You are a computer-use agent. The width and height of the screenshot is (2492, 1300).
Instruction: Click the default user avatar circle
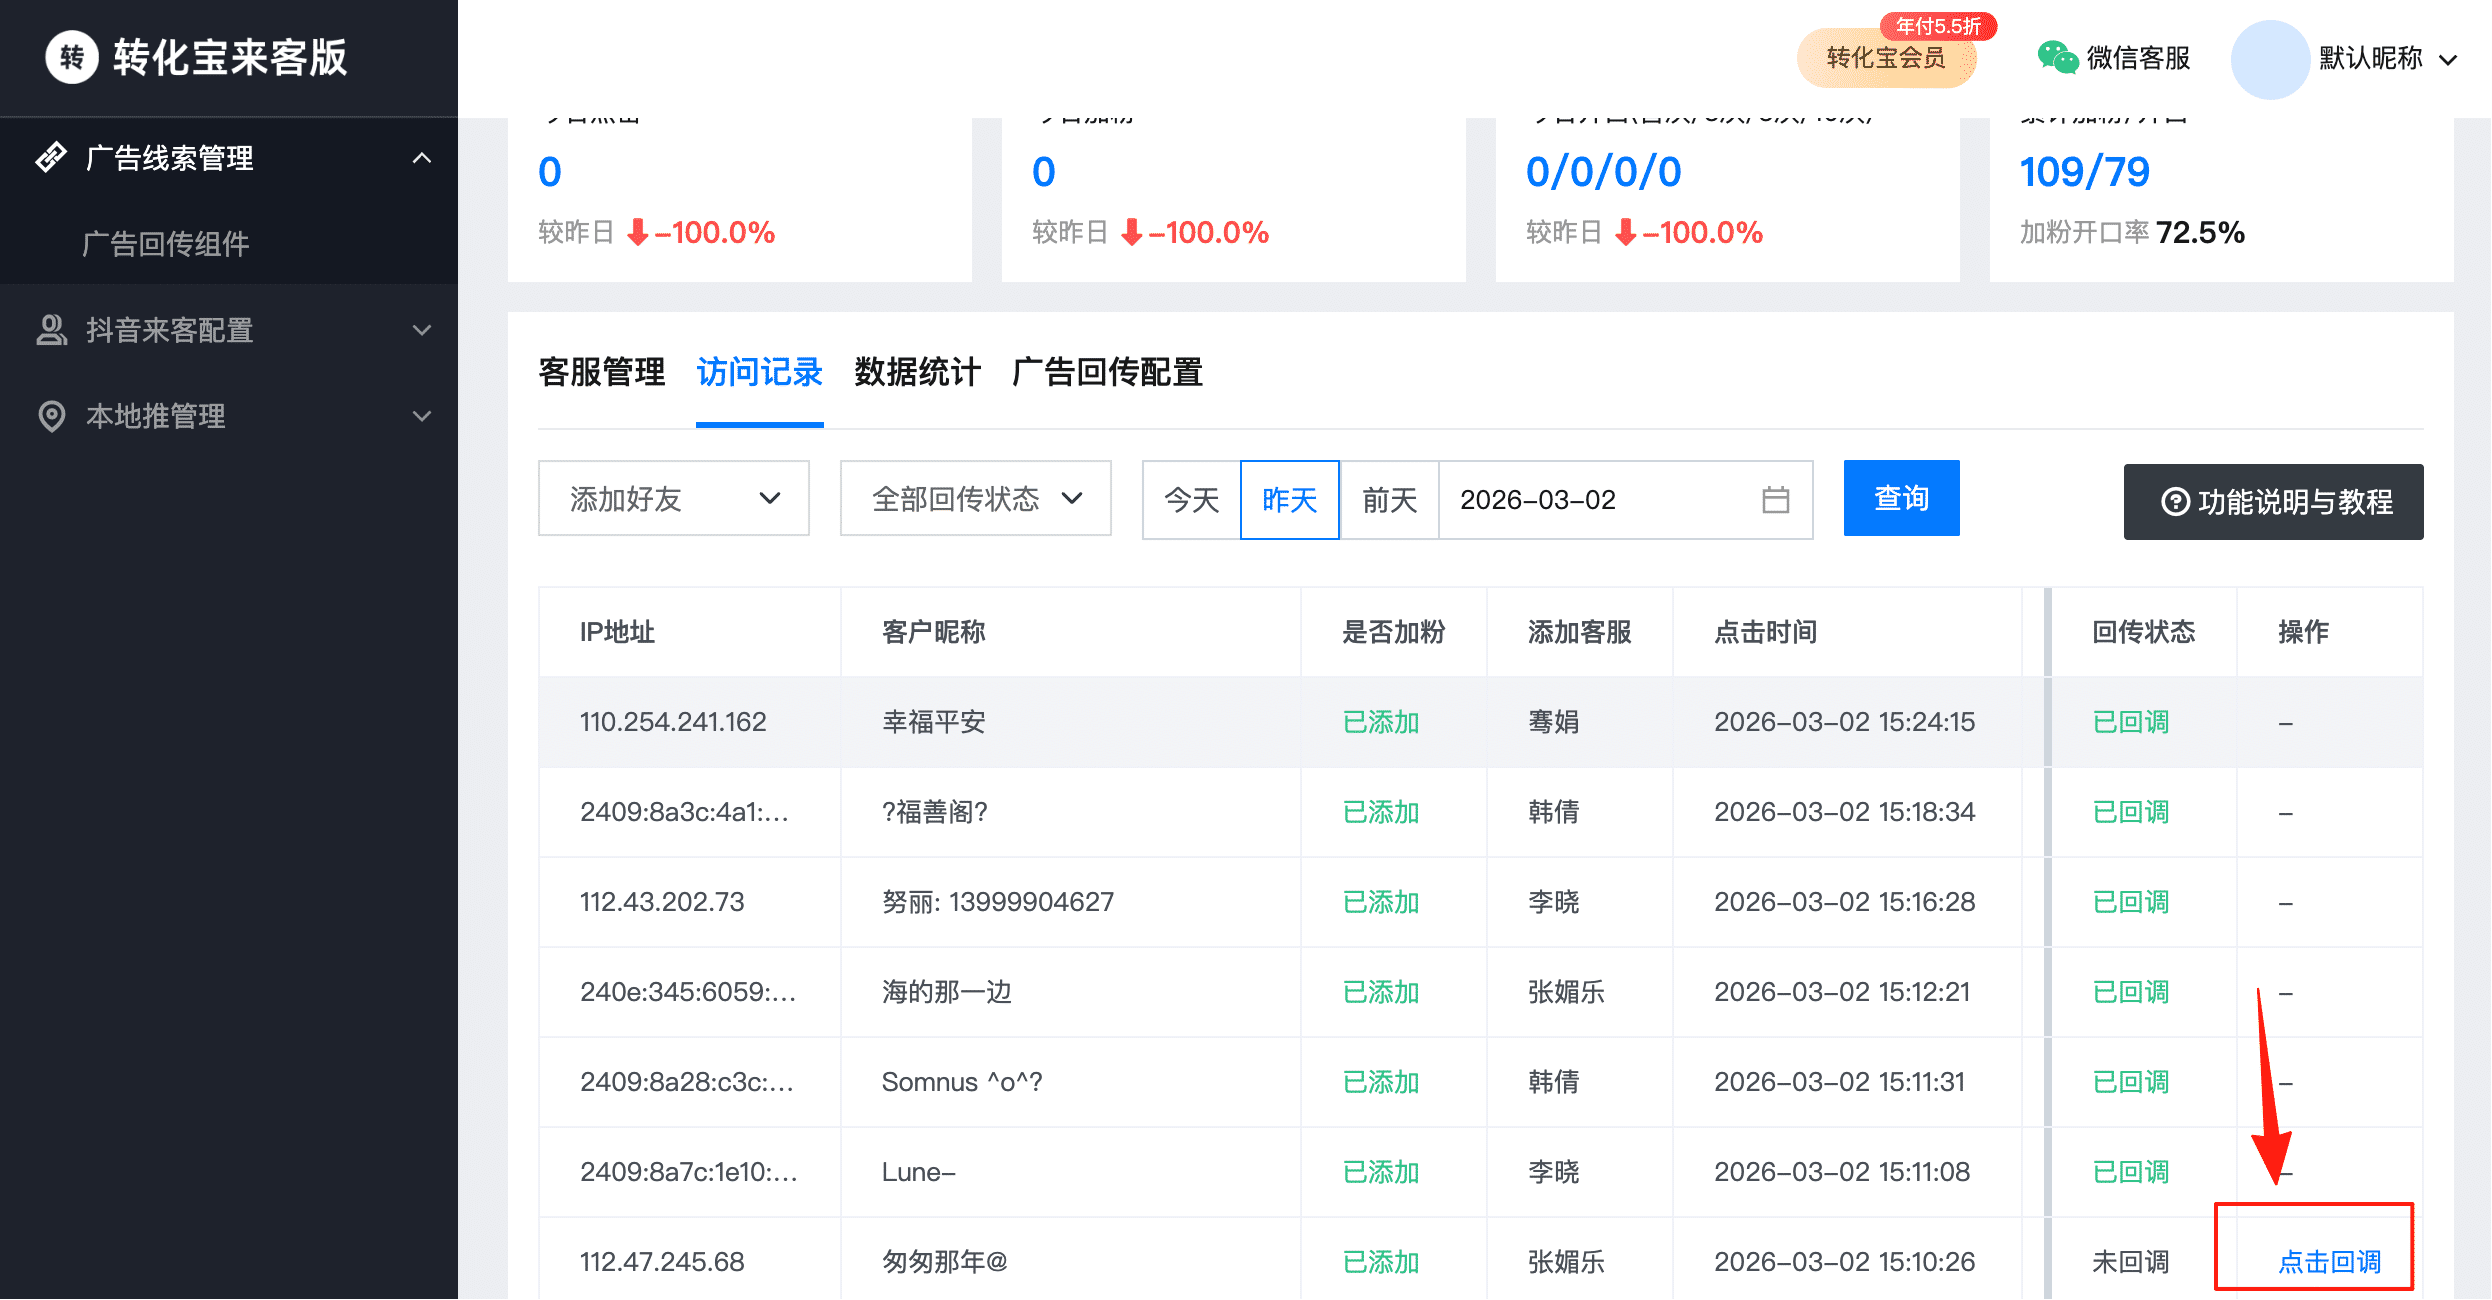(2269, 59)
